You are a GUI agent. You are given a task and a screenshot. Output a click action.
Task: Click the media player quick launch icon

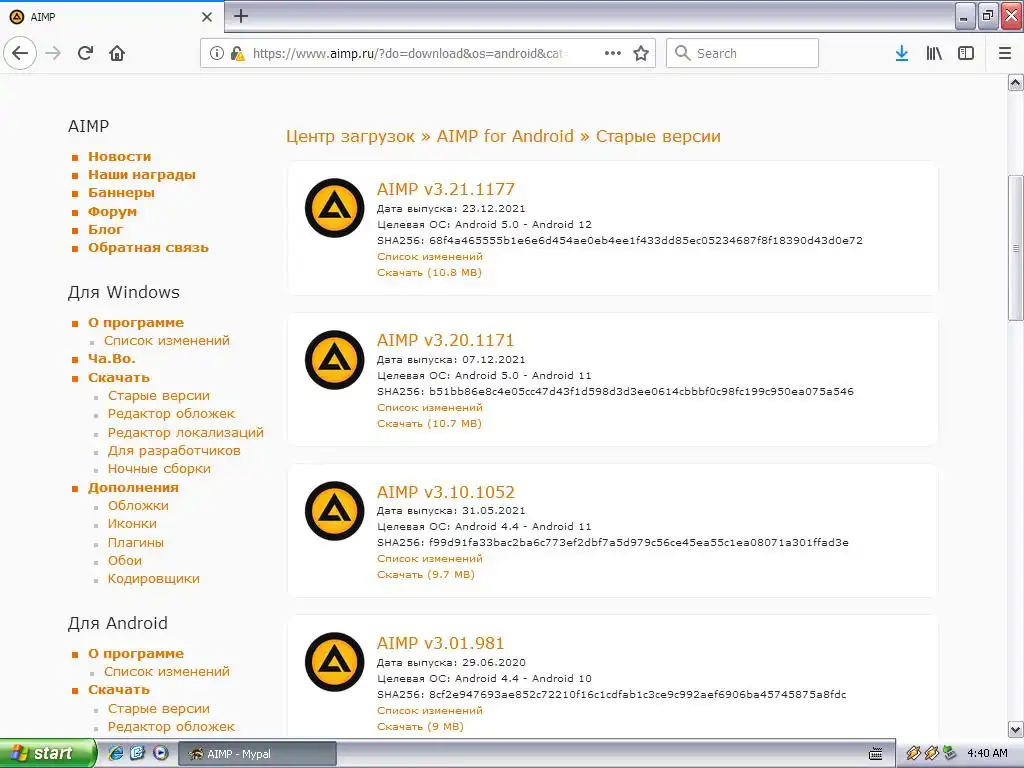tap(161, 753)
